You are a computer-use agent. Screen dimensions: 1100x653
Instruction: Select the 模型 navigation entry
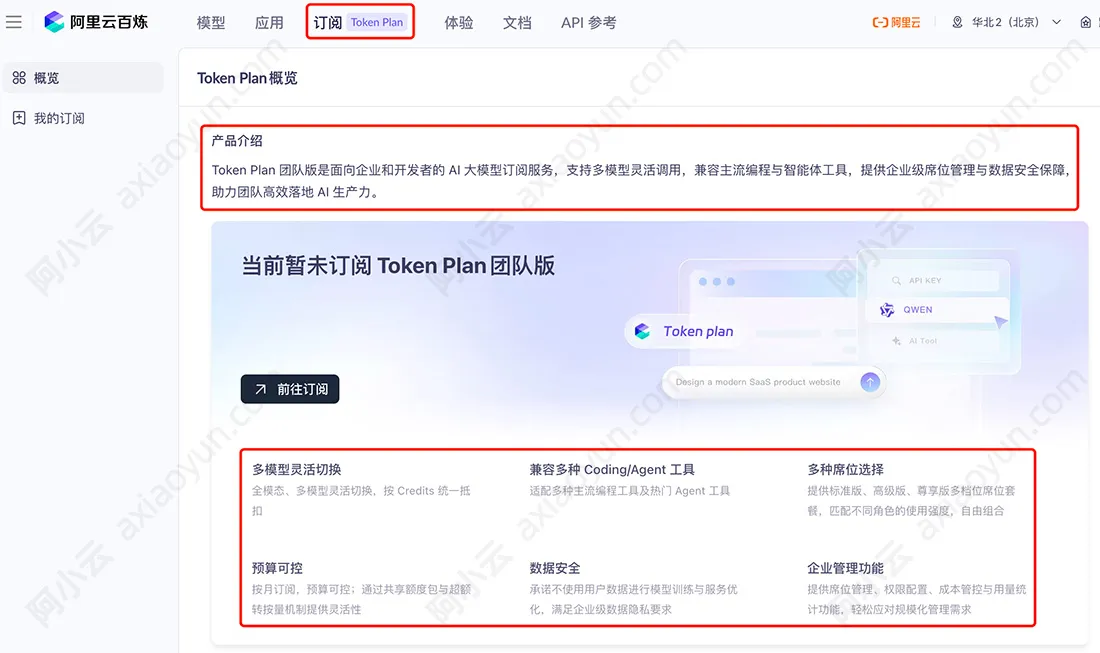coord(211,22)
